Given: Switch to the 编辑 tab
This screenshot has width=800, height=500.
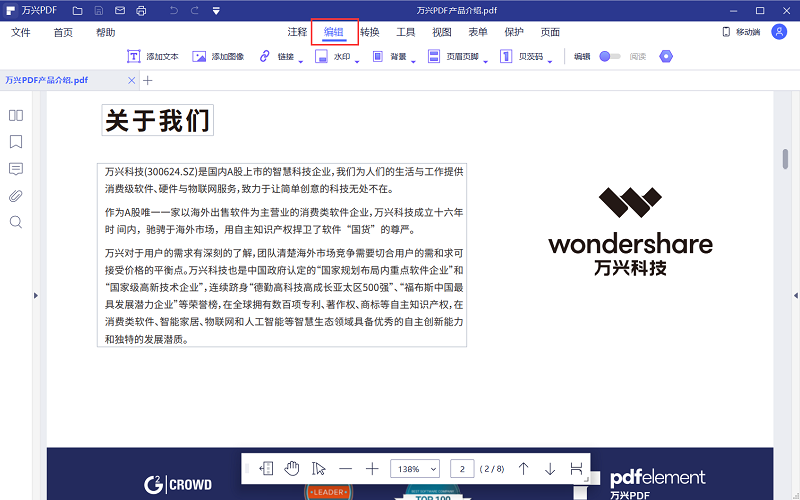Looking at the screenshot, I should tap(334, 32).
